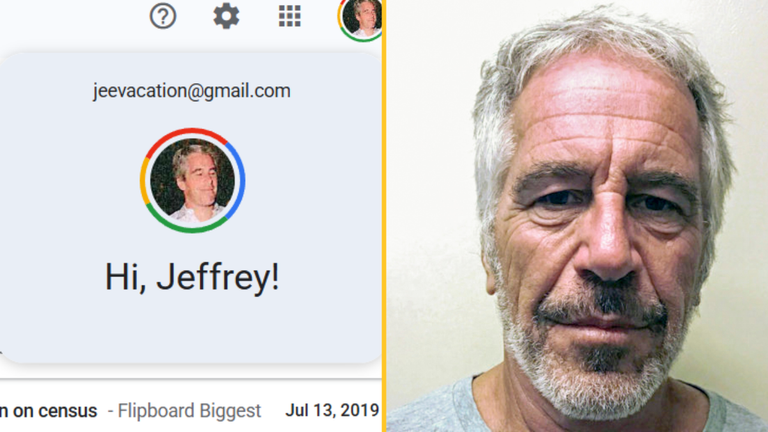
Task: Click the horizontal line above the email row
Action: pos(191,379)
